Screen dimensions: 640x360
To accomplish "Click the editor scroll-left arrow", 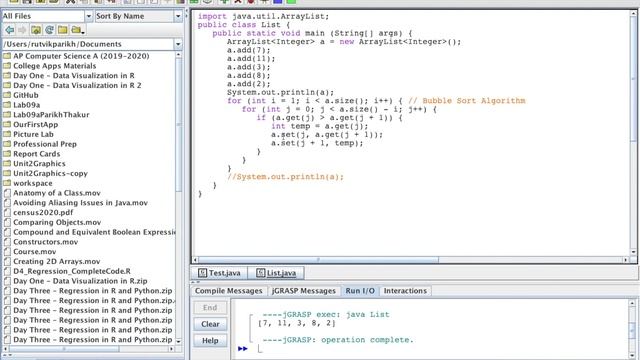I will [195, 260].
